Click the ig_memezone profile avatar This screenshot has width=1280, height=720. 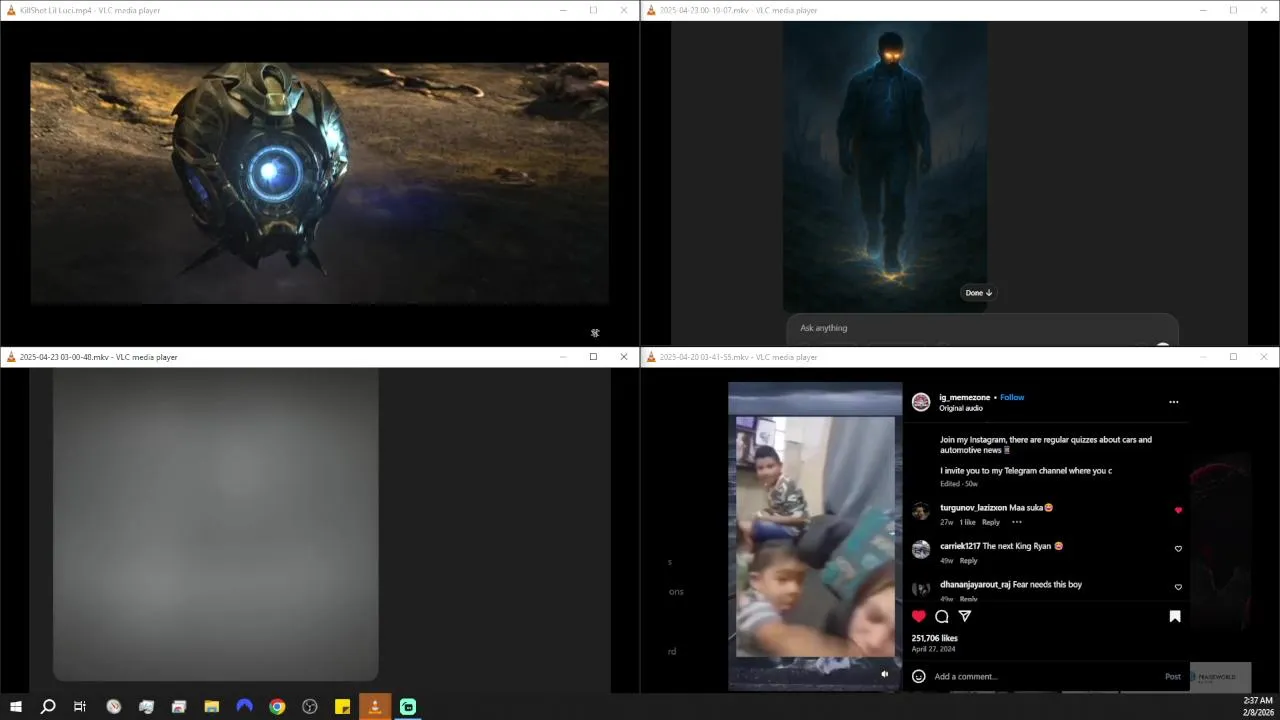point(921,402)
